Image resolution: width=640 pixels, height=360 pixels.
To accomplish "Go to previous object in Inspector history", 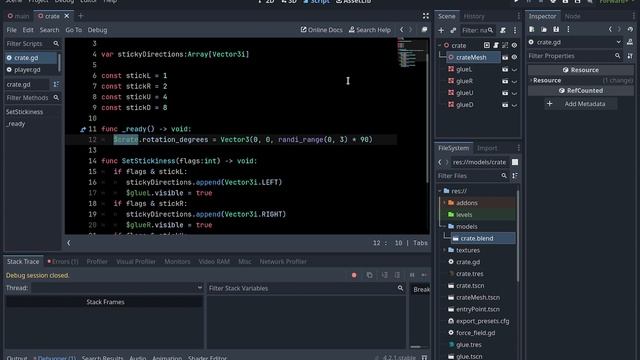I will click(x=610, y=29).
